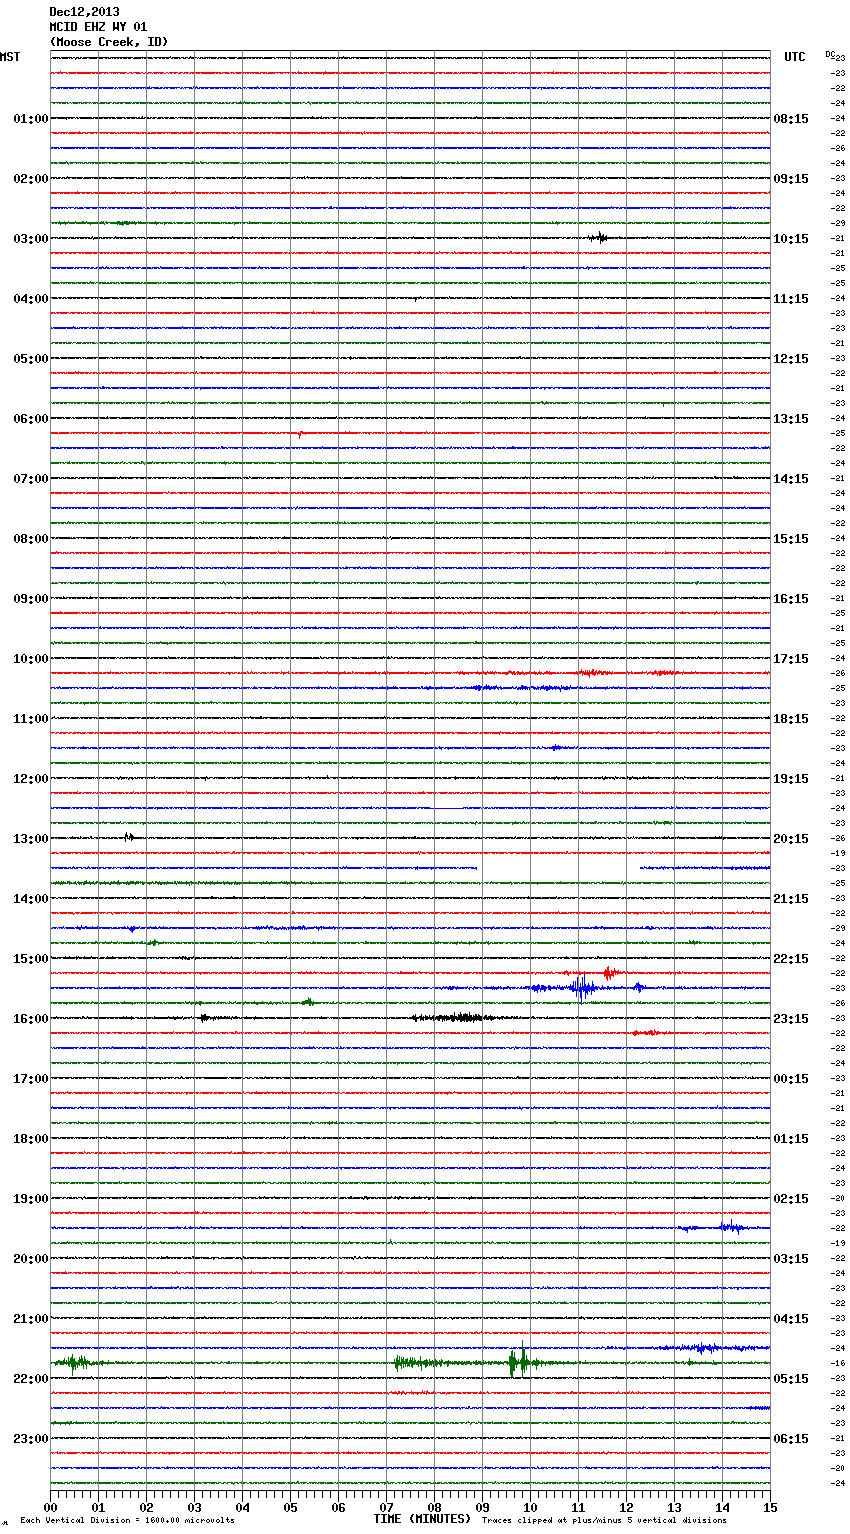
Task: Click the 09:15 UTC time label
Action: pyautogui.click(x=791, y=179)
